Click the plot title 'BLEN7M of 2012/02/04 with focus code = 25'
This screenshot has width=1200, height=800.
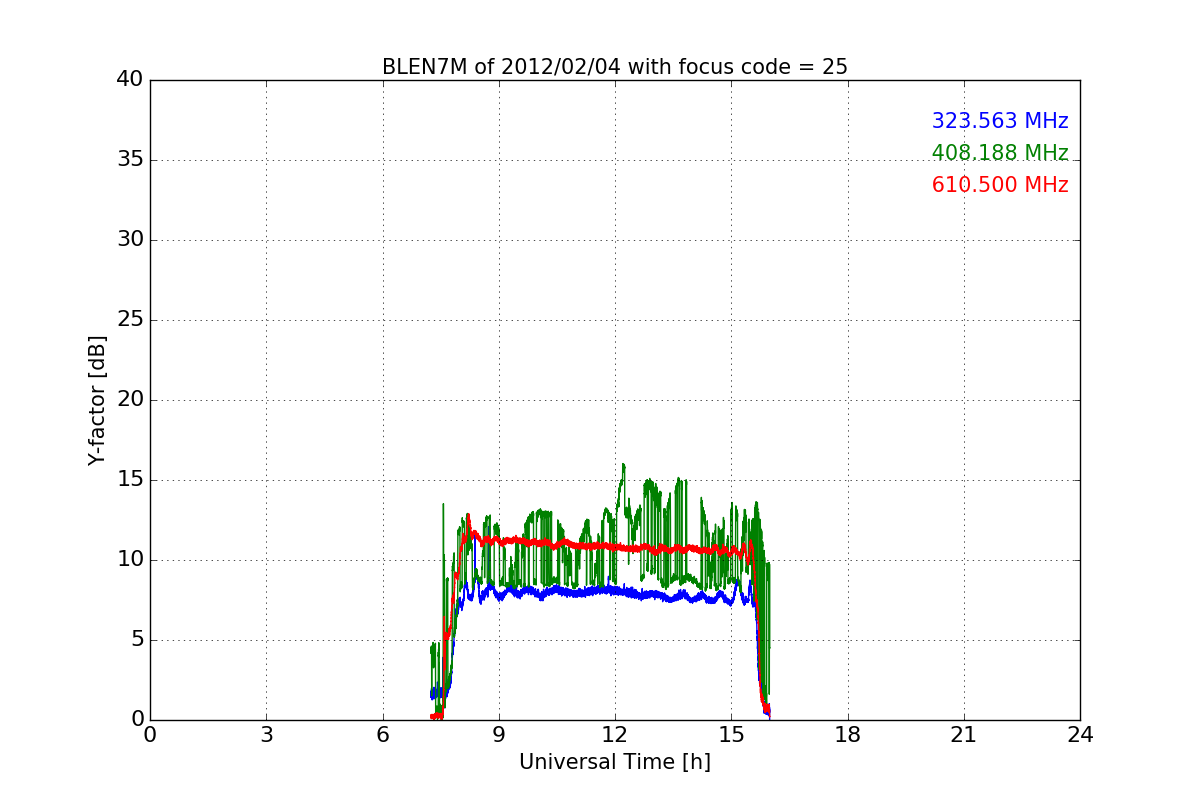coord(614,67)
